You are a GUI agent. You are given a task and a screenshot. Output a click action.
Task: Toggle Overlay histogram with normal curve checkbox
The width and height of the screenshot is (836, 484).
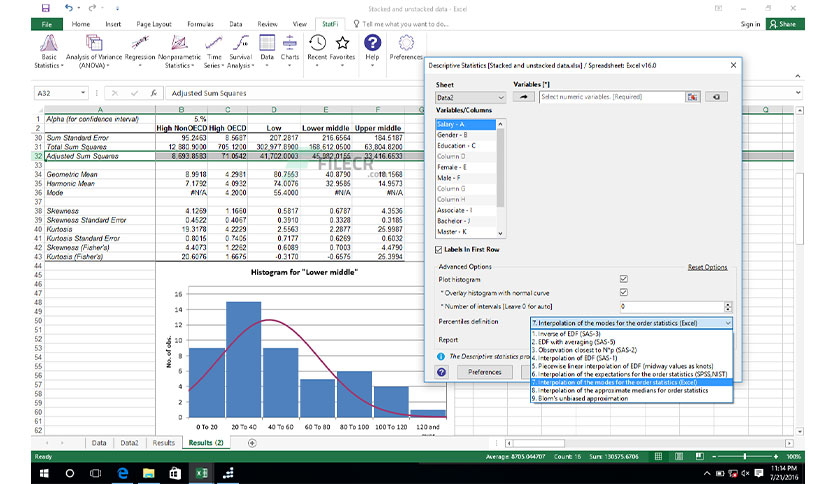[623, 292]
